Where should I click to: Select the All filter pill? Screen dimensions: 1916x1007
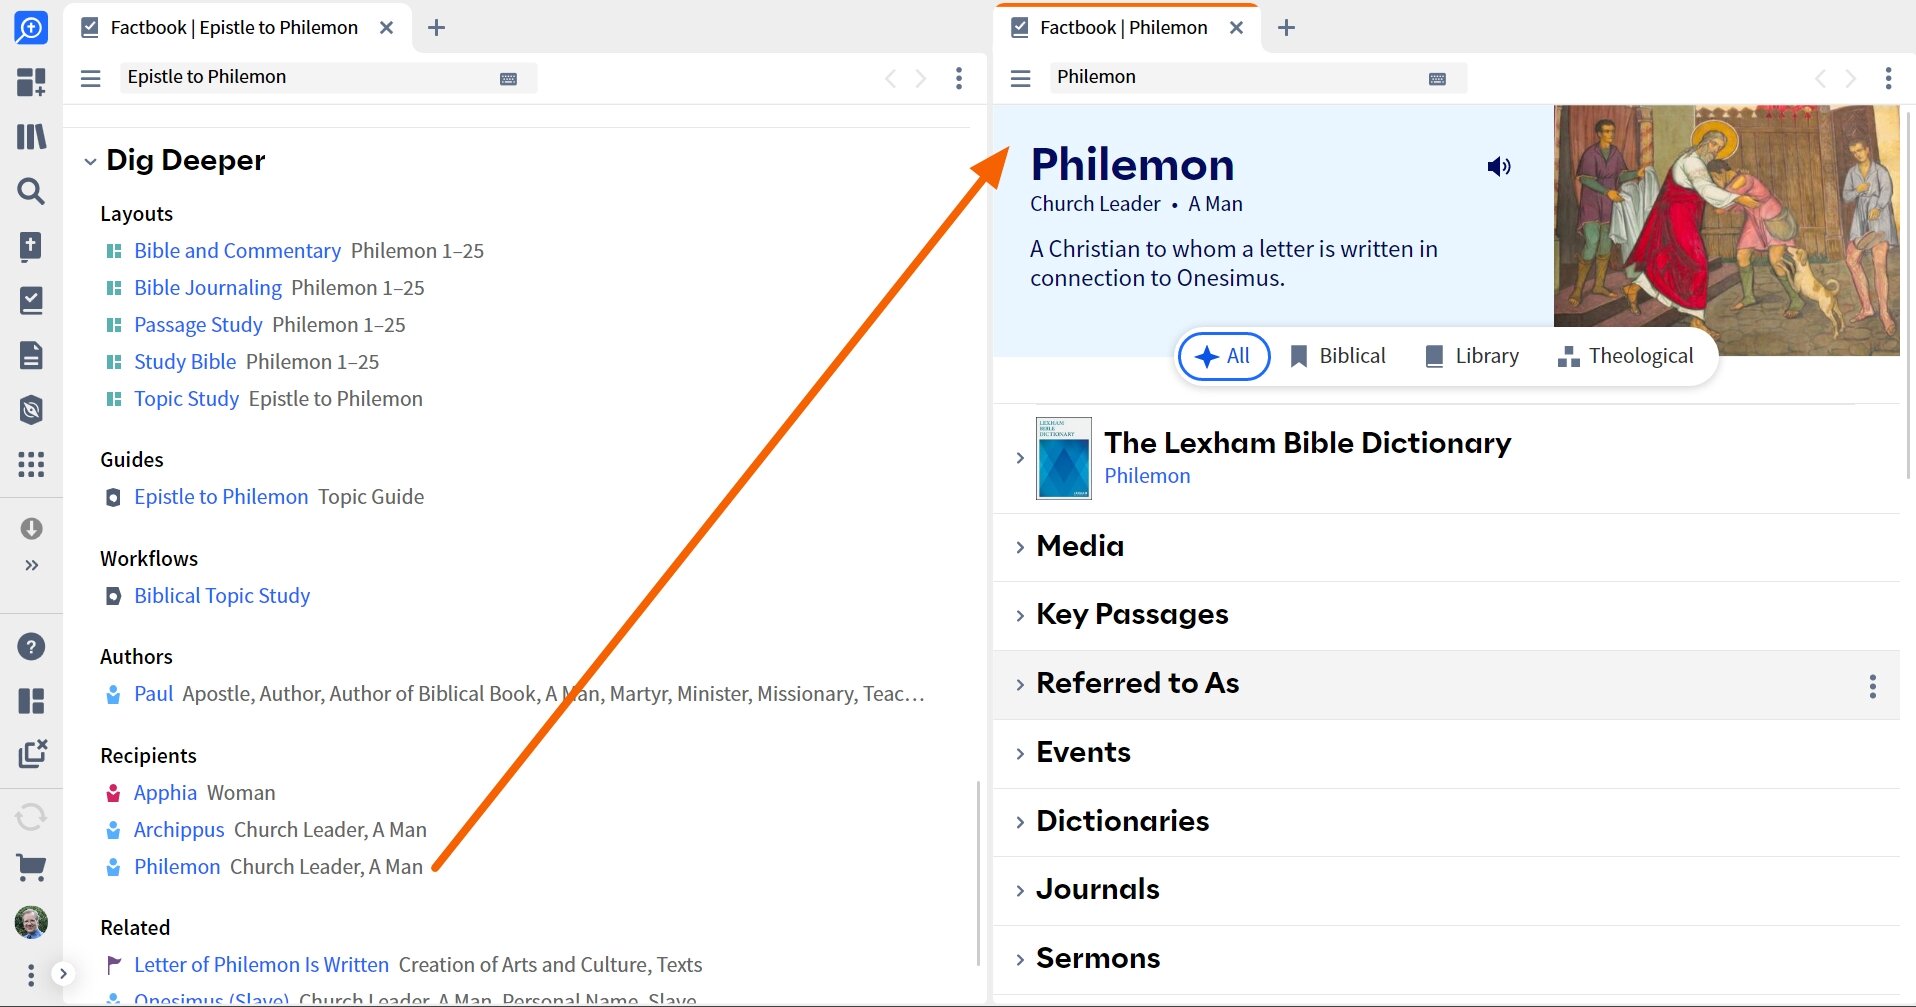[x=1224, y=356]
